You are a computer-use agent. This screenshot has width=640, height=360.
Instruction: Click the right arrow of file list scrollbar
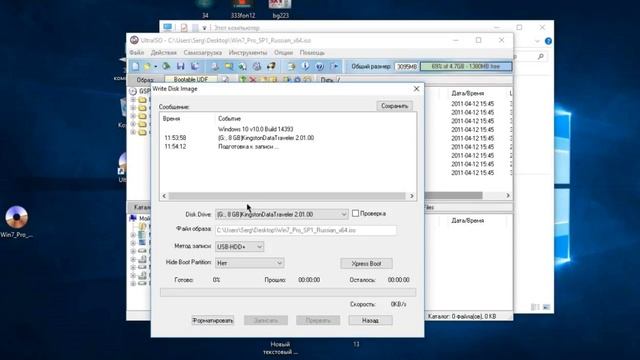click(508, 196)
